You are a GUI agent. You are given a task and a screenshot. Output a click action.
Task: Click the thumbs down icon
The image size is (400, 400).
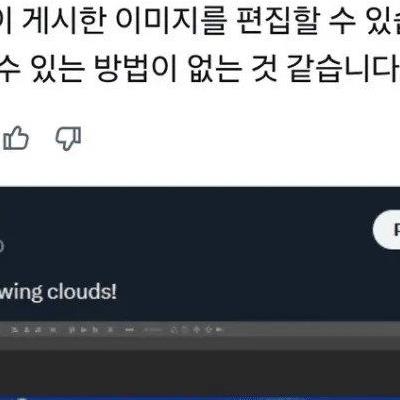tap(68, 138)
